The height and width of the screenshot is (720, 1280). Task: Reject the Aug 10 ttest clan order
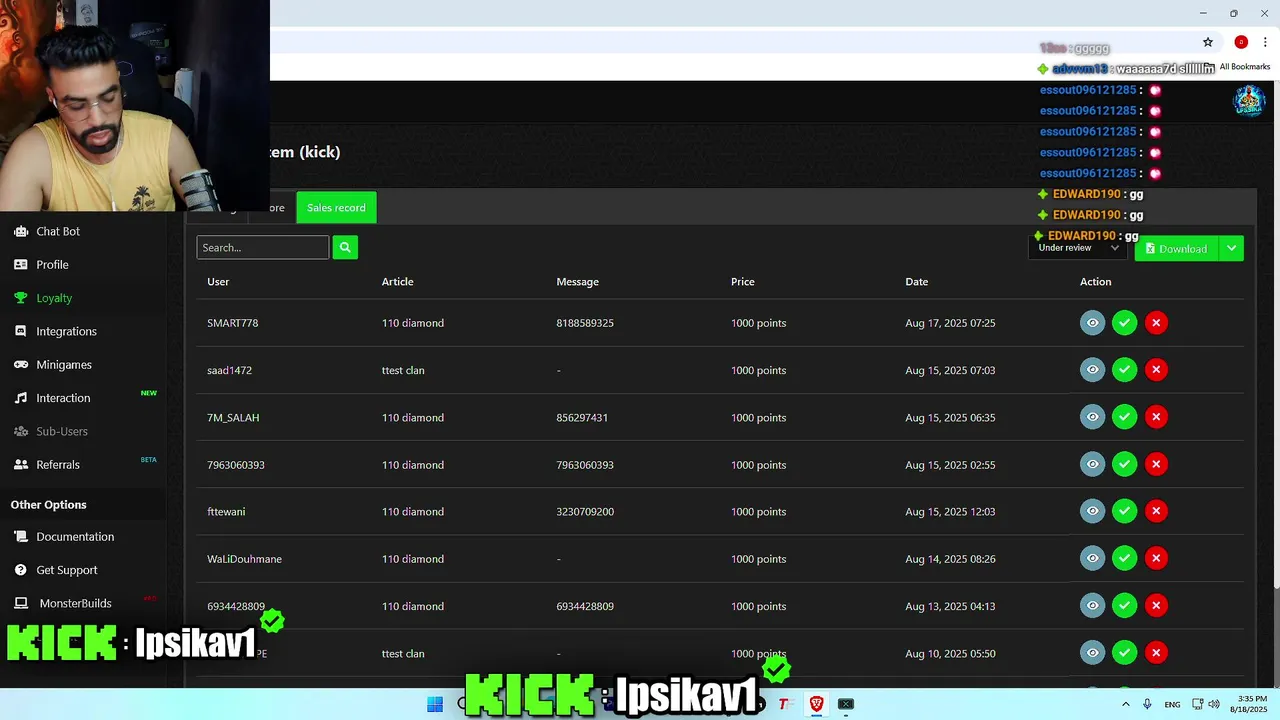(1156, 653)
